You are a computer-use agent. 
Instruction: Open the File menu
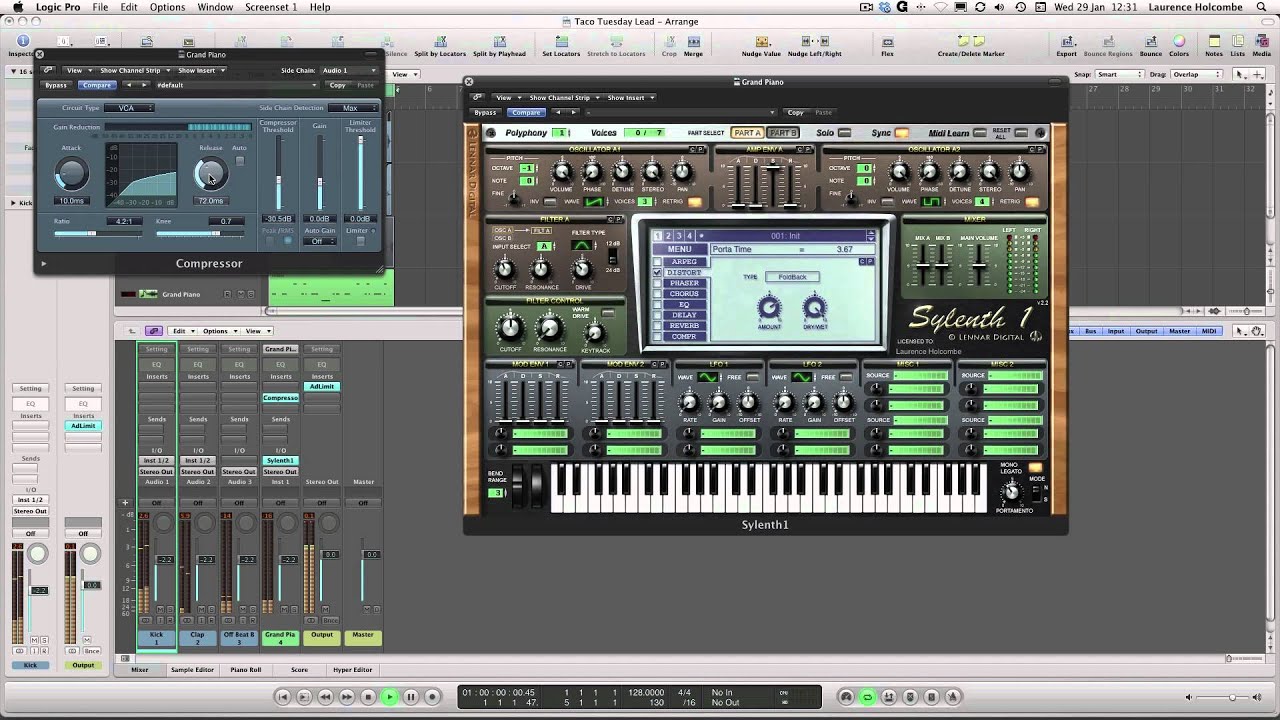(100, 7)
